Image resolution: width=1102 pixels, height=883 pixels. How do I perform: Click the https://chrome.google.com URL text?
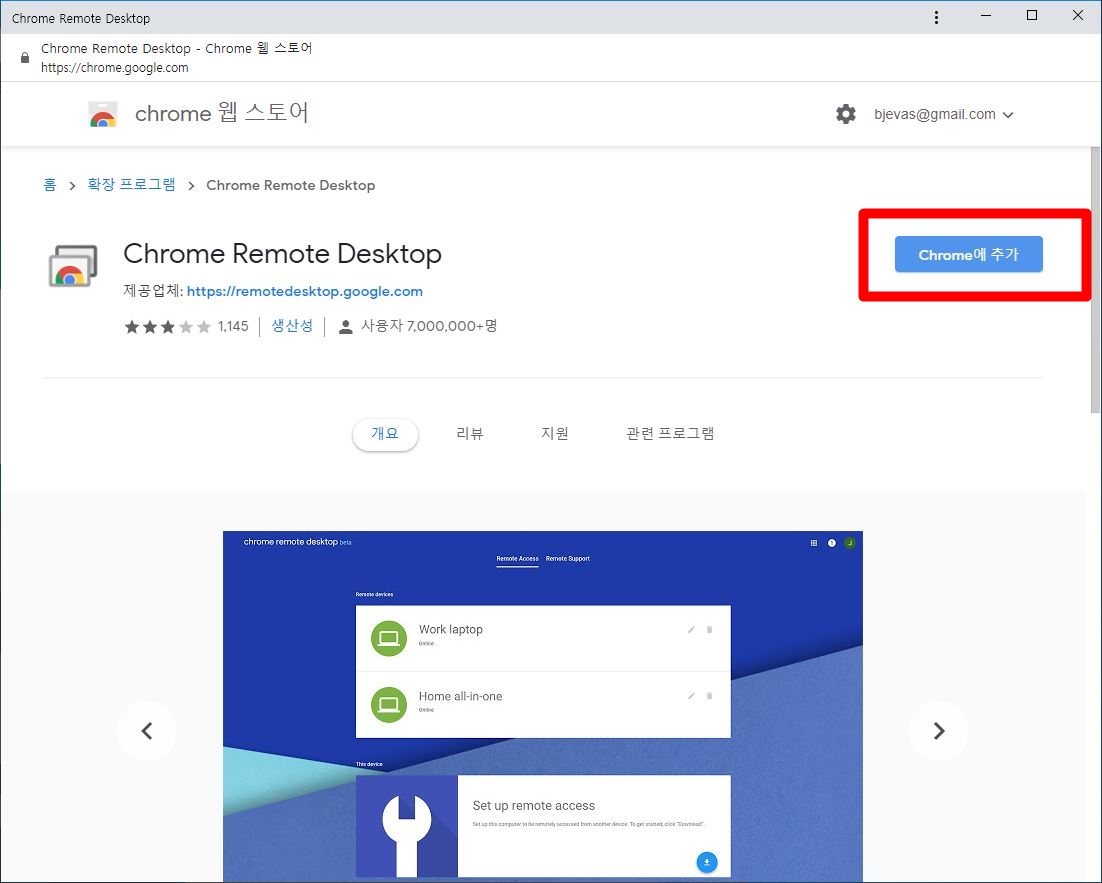(x=115, y=68)
